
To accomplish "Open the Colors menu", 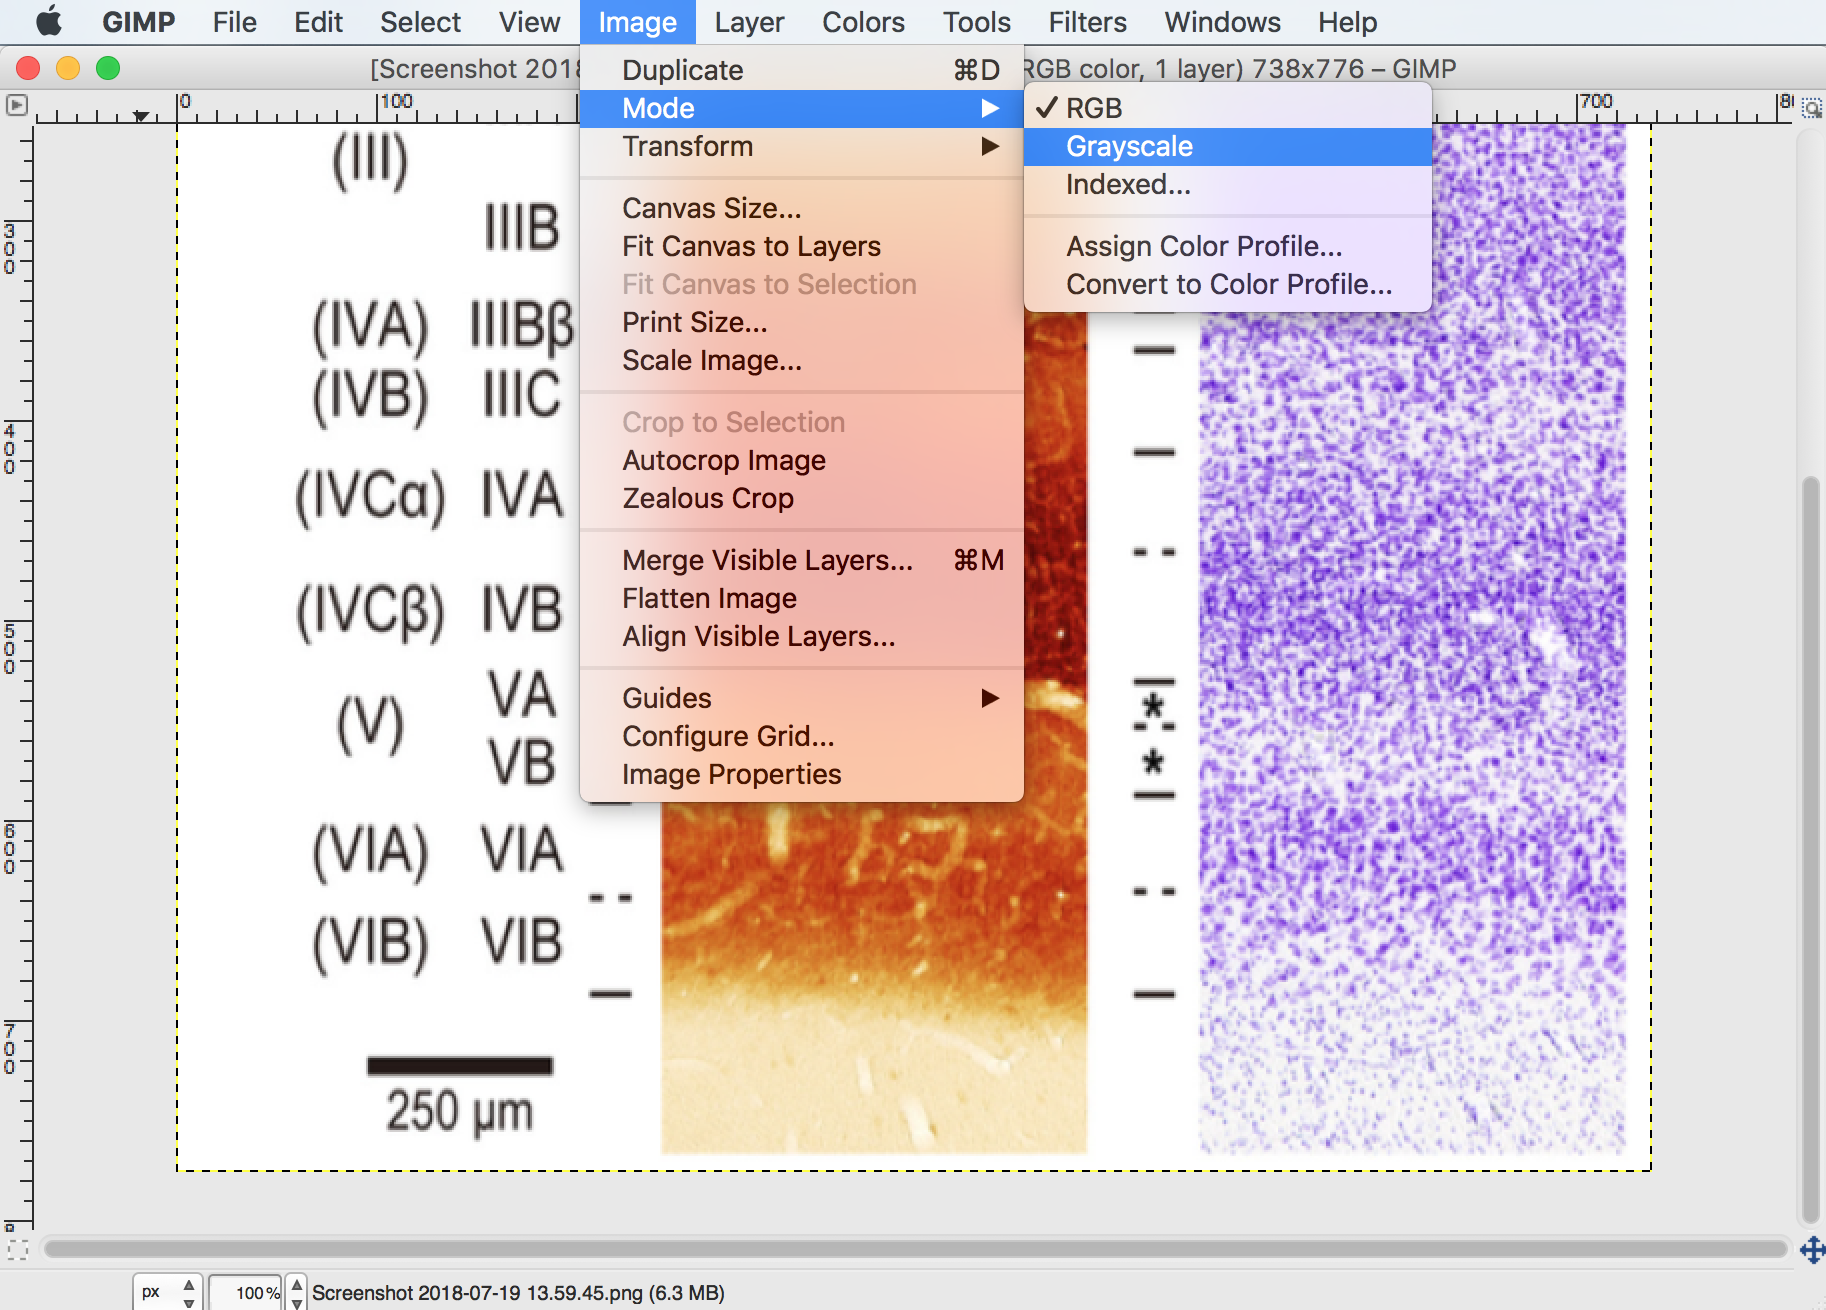I will click(x=862, y=21).
